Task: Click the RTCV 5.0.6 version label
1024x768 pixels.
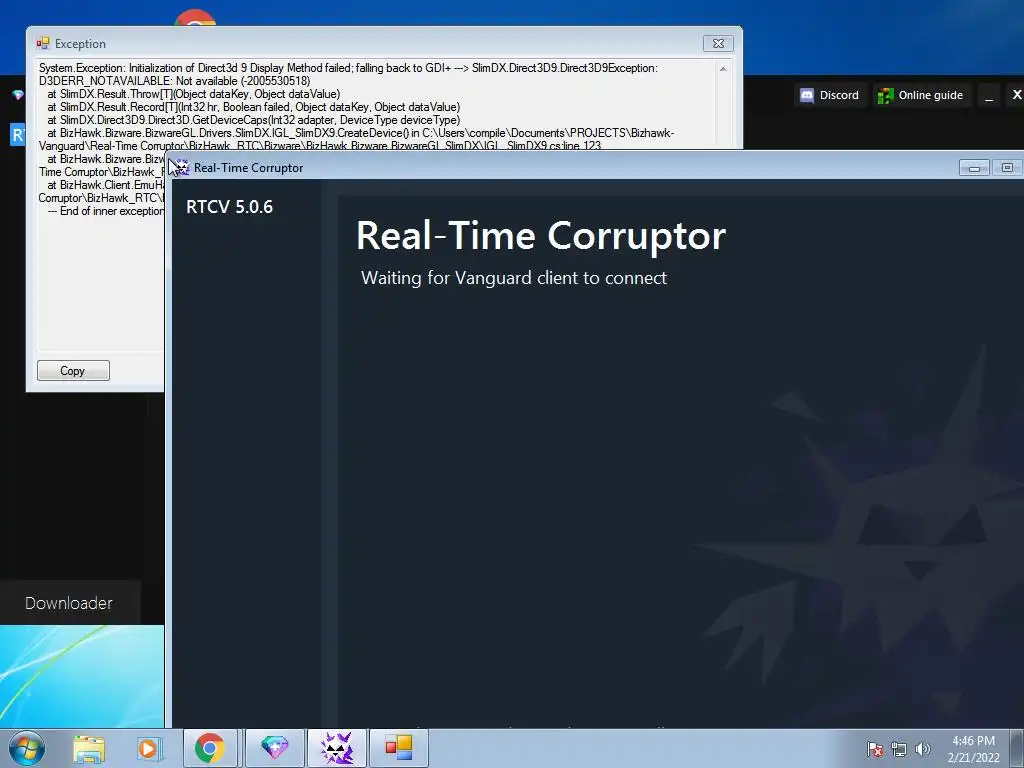Action: coord(229,206)
